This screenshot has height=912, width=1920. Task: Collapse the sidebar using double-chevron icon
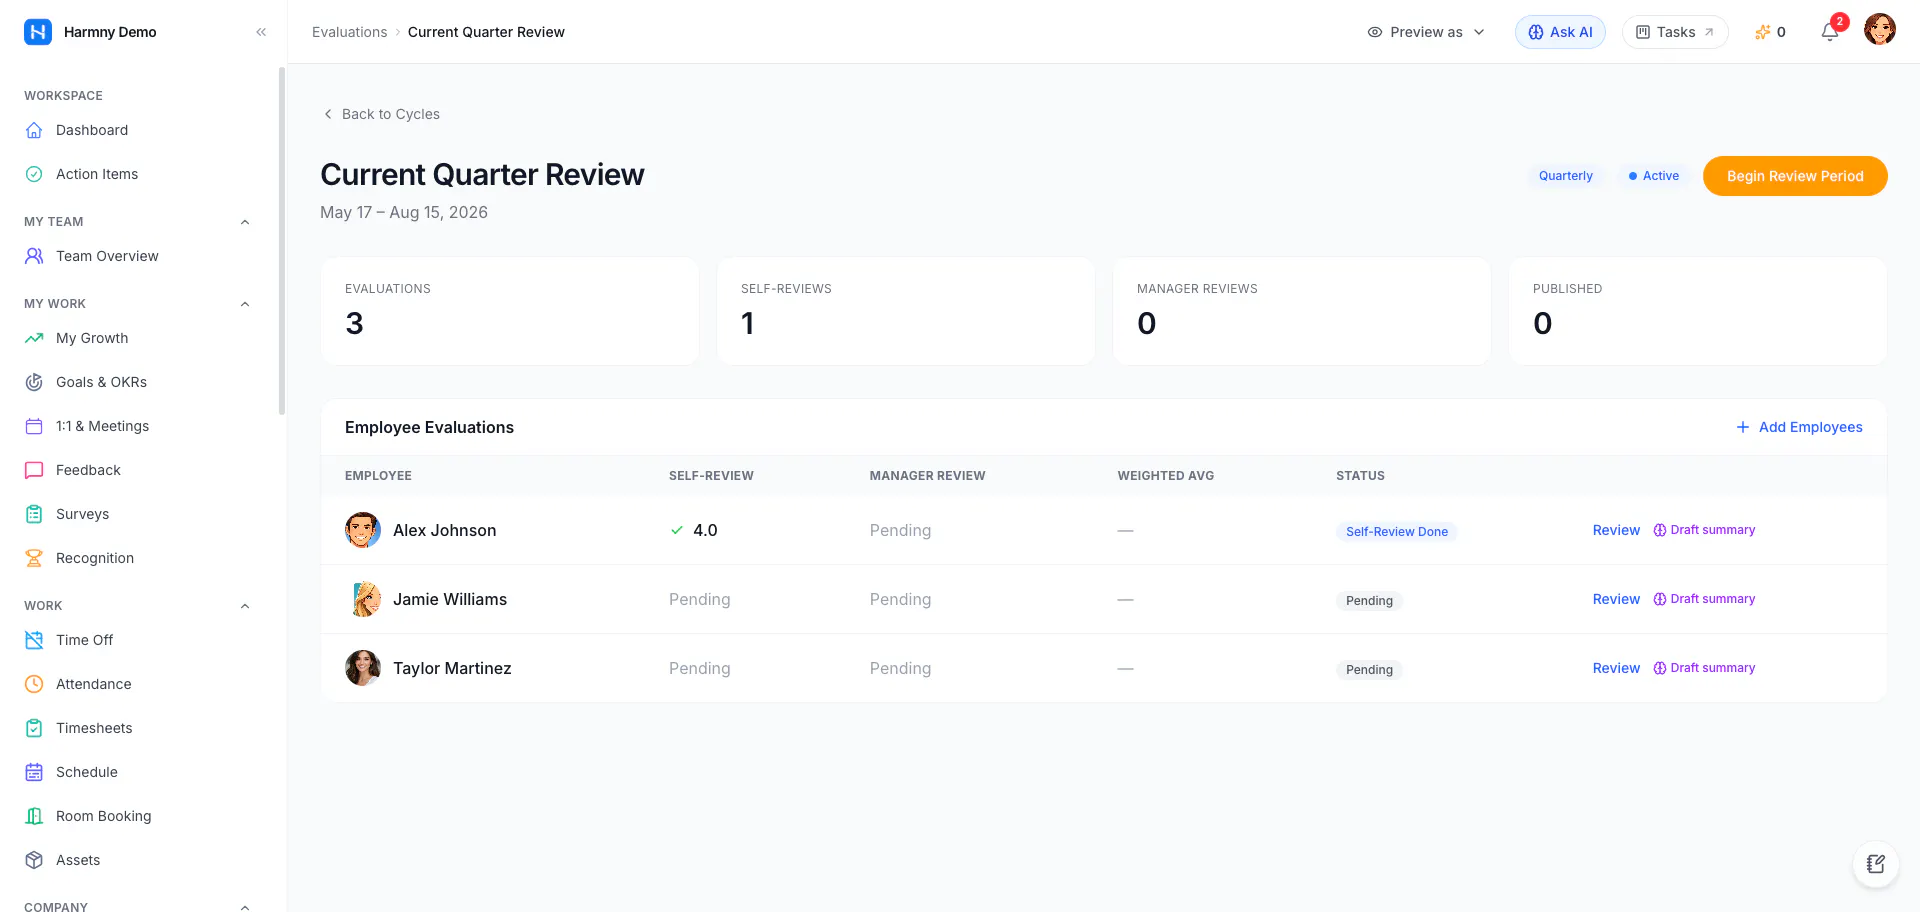(x=261, y=32)
